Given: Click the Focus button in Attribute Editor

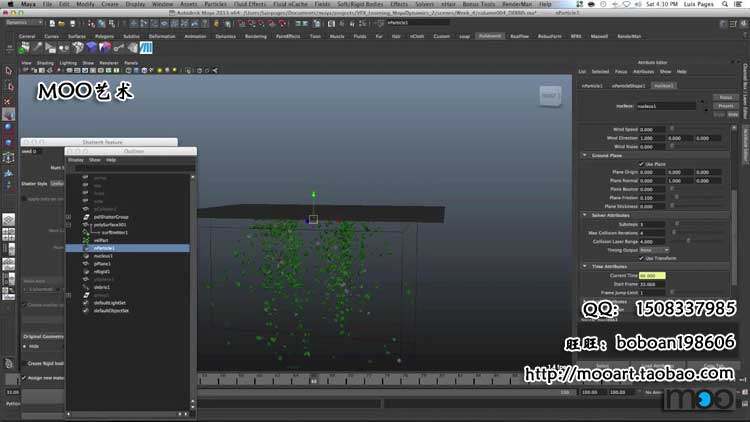Looking at the screenshot, I should [x=726, y=97].
